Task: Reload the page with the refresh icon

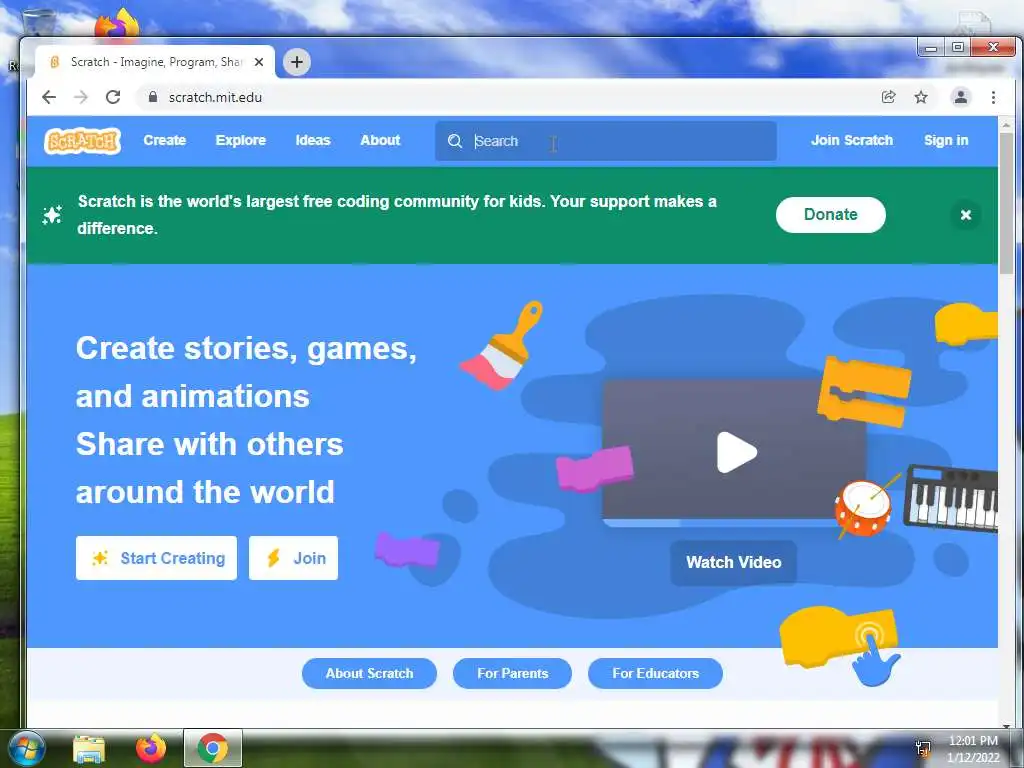Action: 113,97
